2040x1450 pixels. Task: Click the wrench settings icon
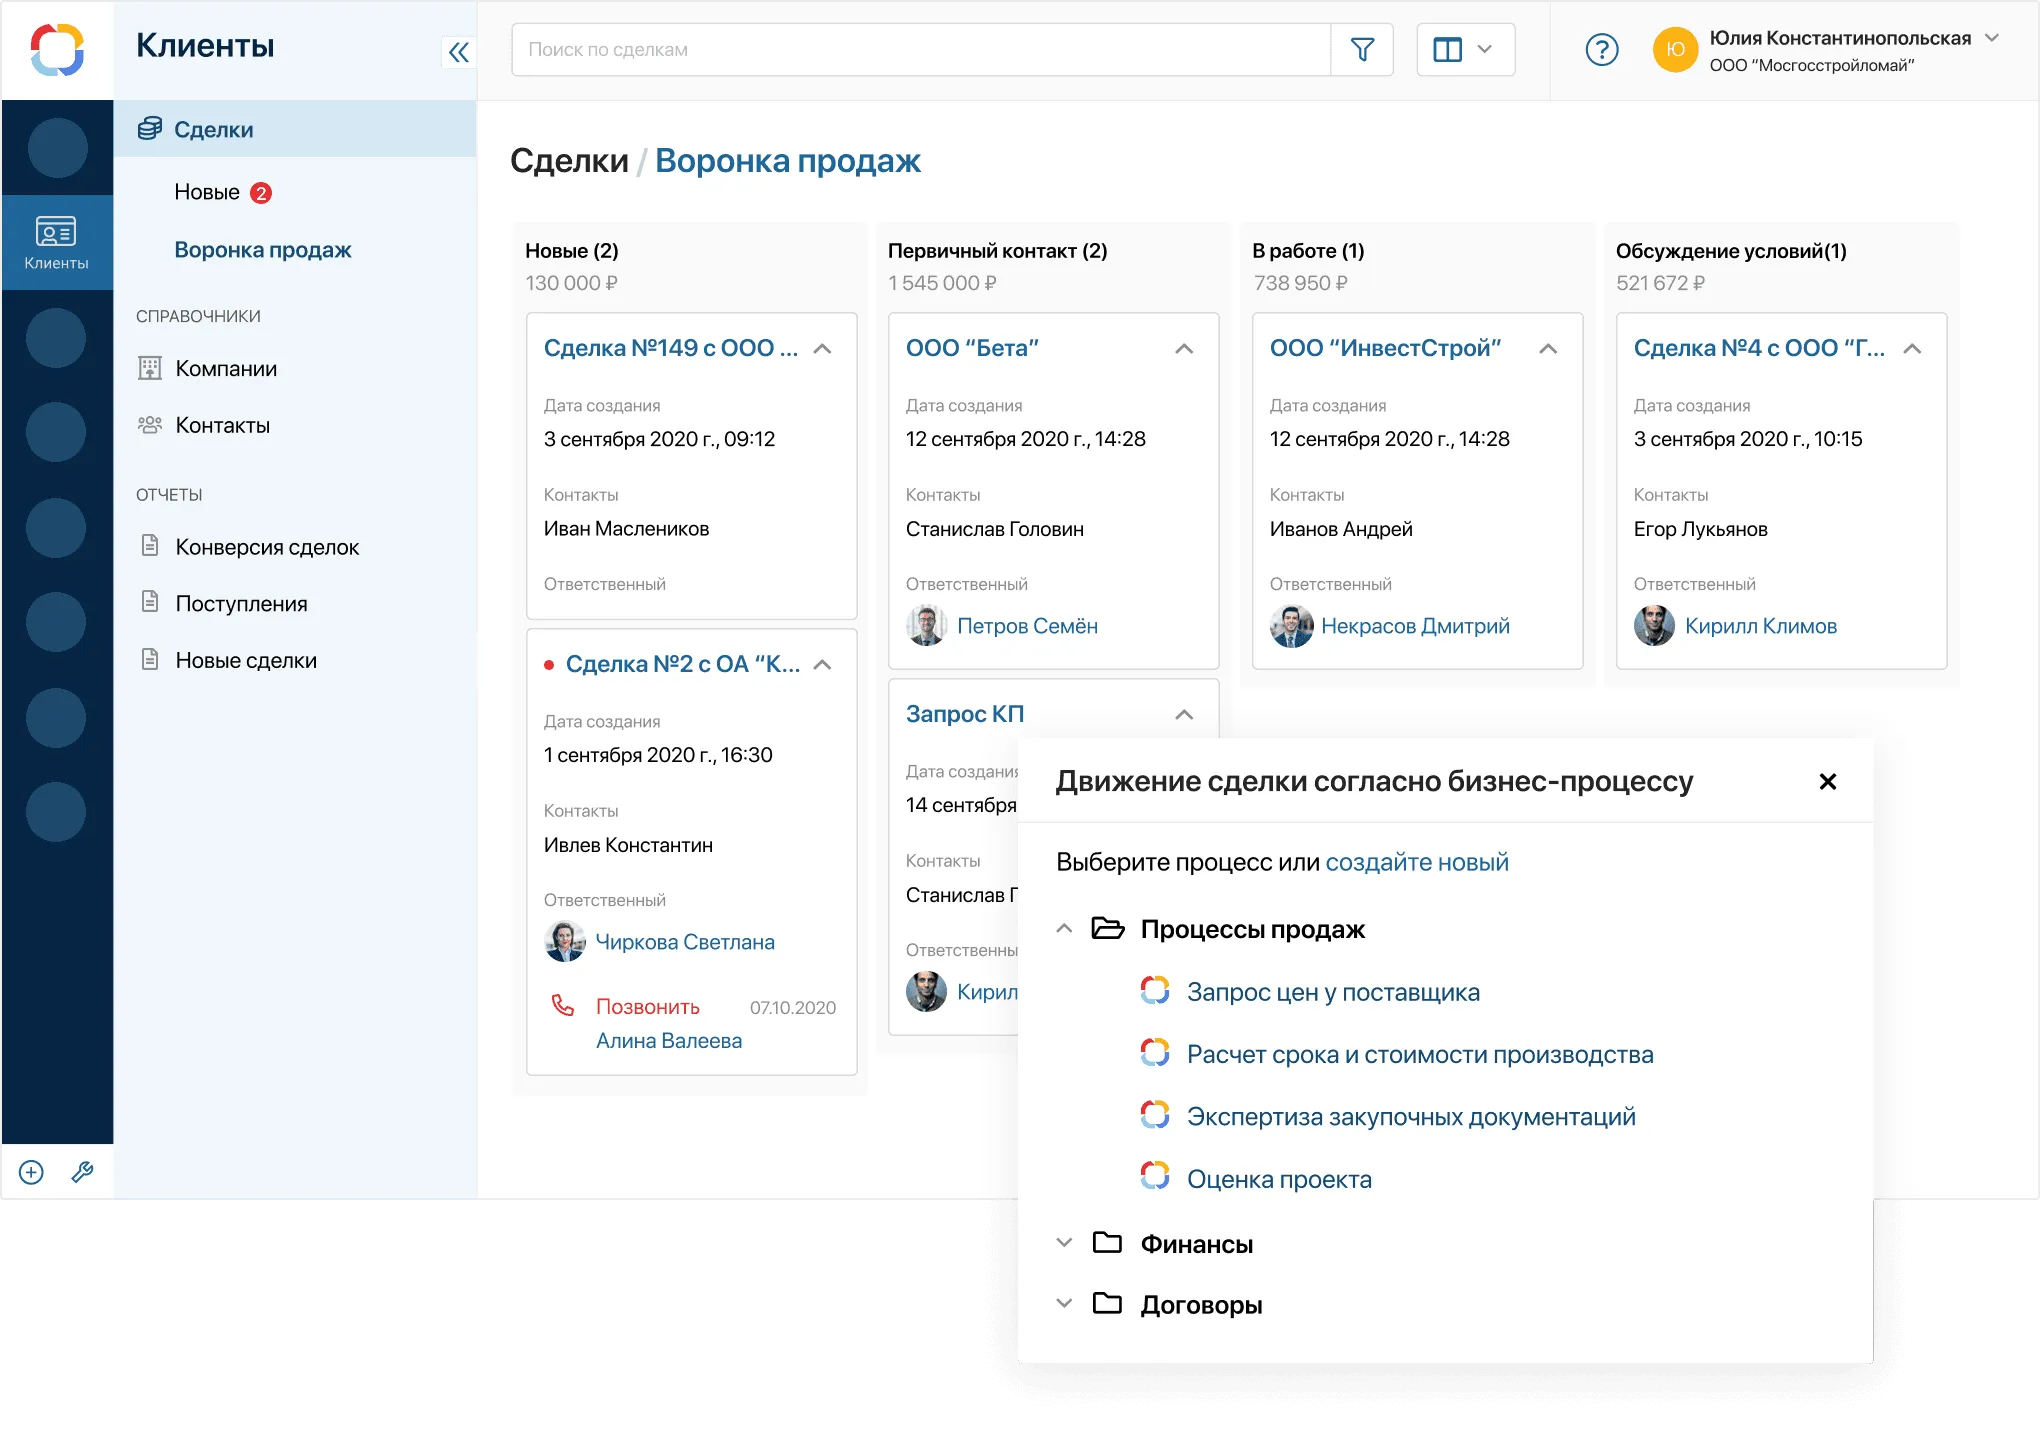(83, 1172)
